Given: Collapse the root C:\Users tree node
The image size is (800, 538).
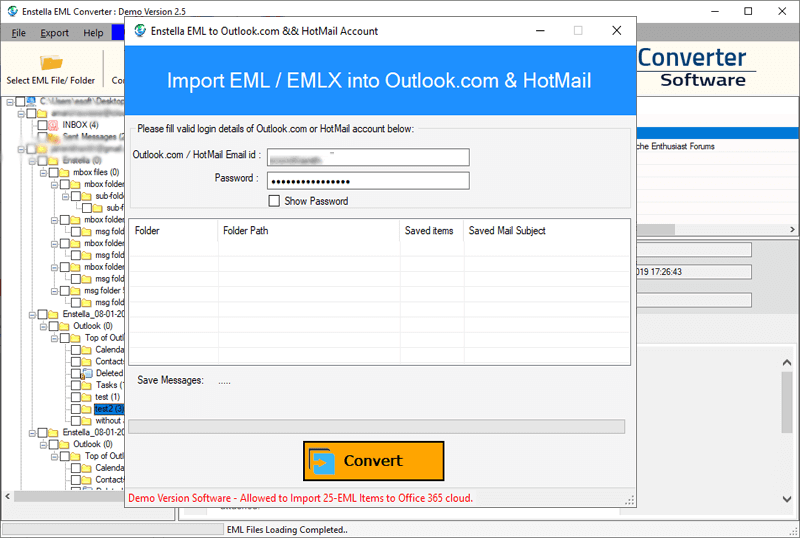Looking at the screenshot, I should point(10,102).
